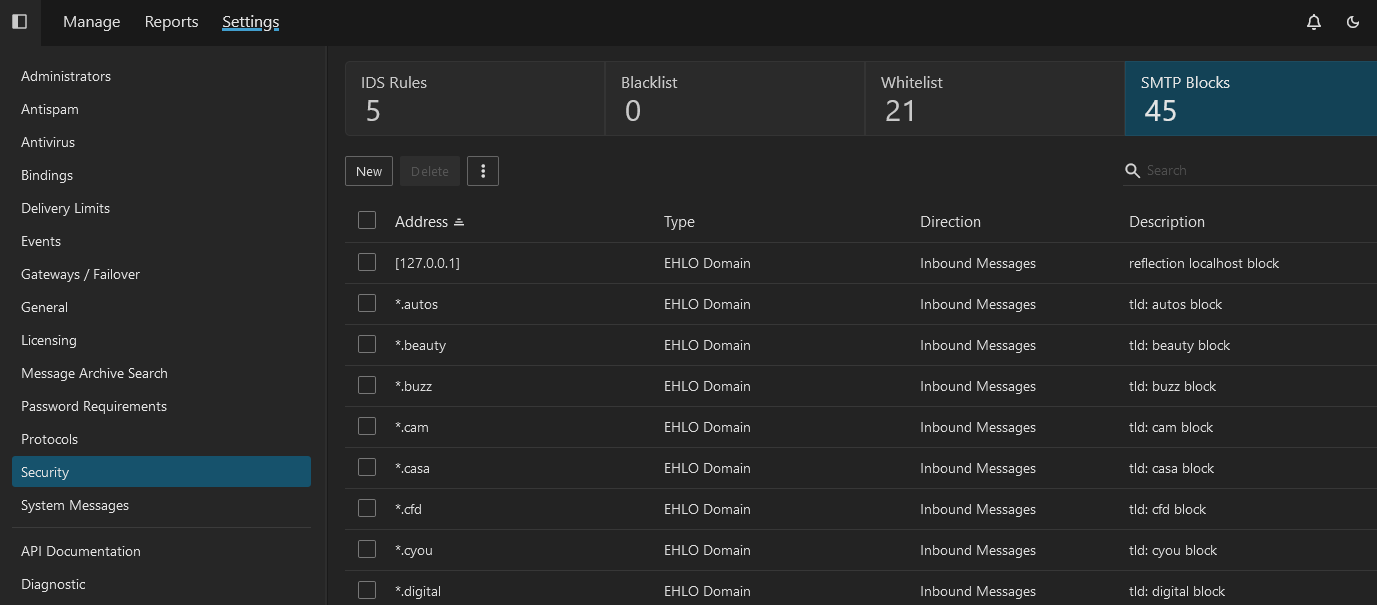Toggle the sidebar collapse icon
Screen dimensions: 1377x605
coord(19,21)
